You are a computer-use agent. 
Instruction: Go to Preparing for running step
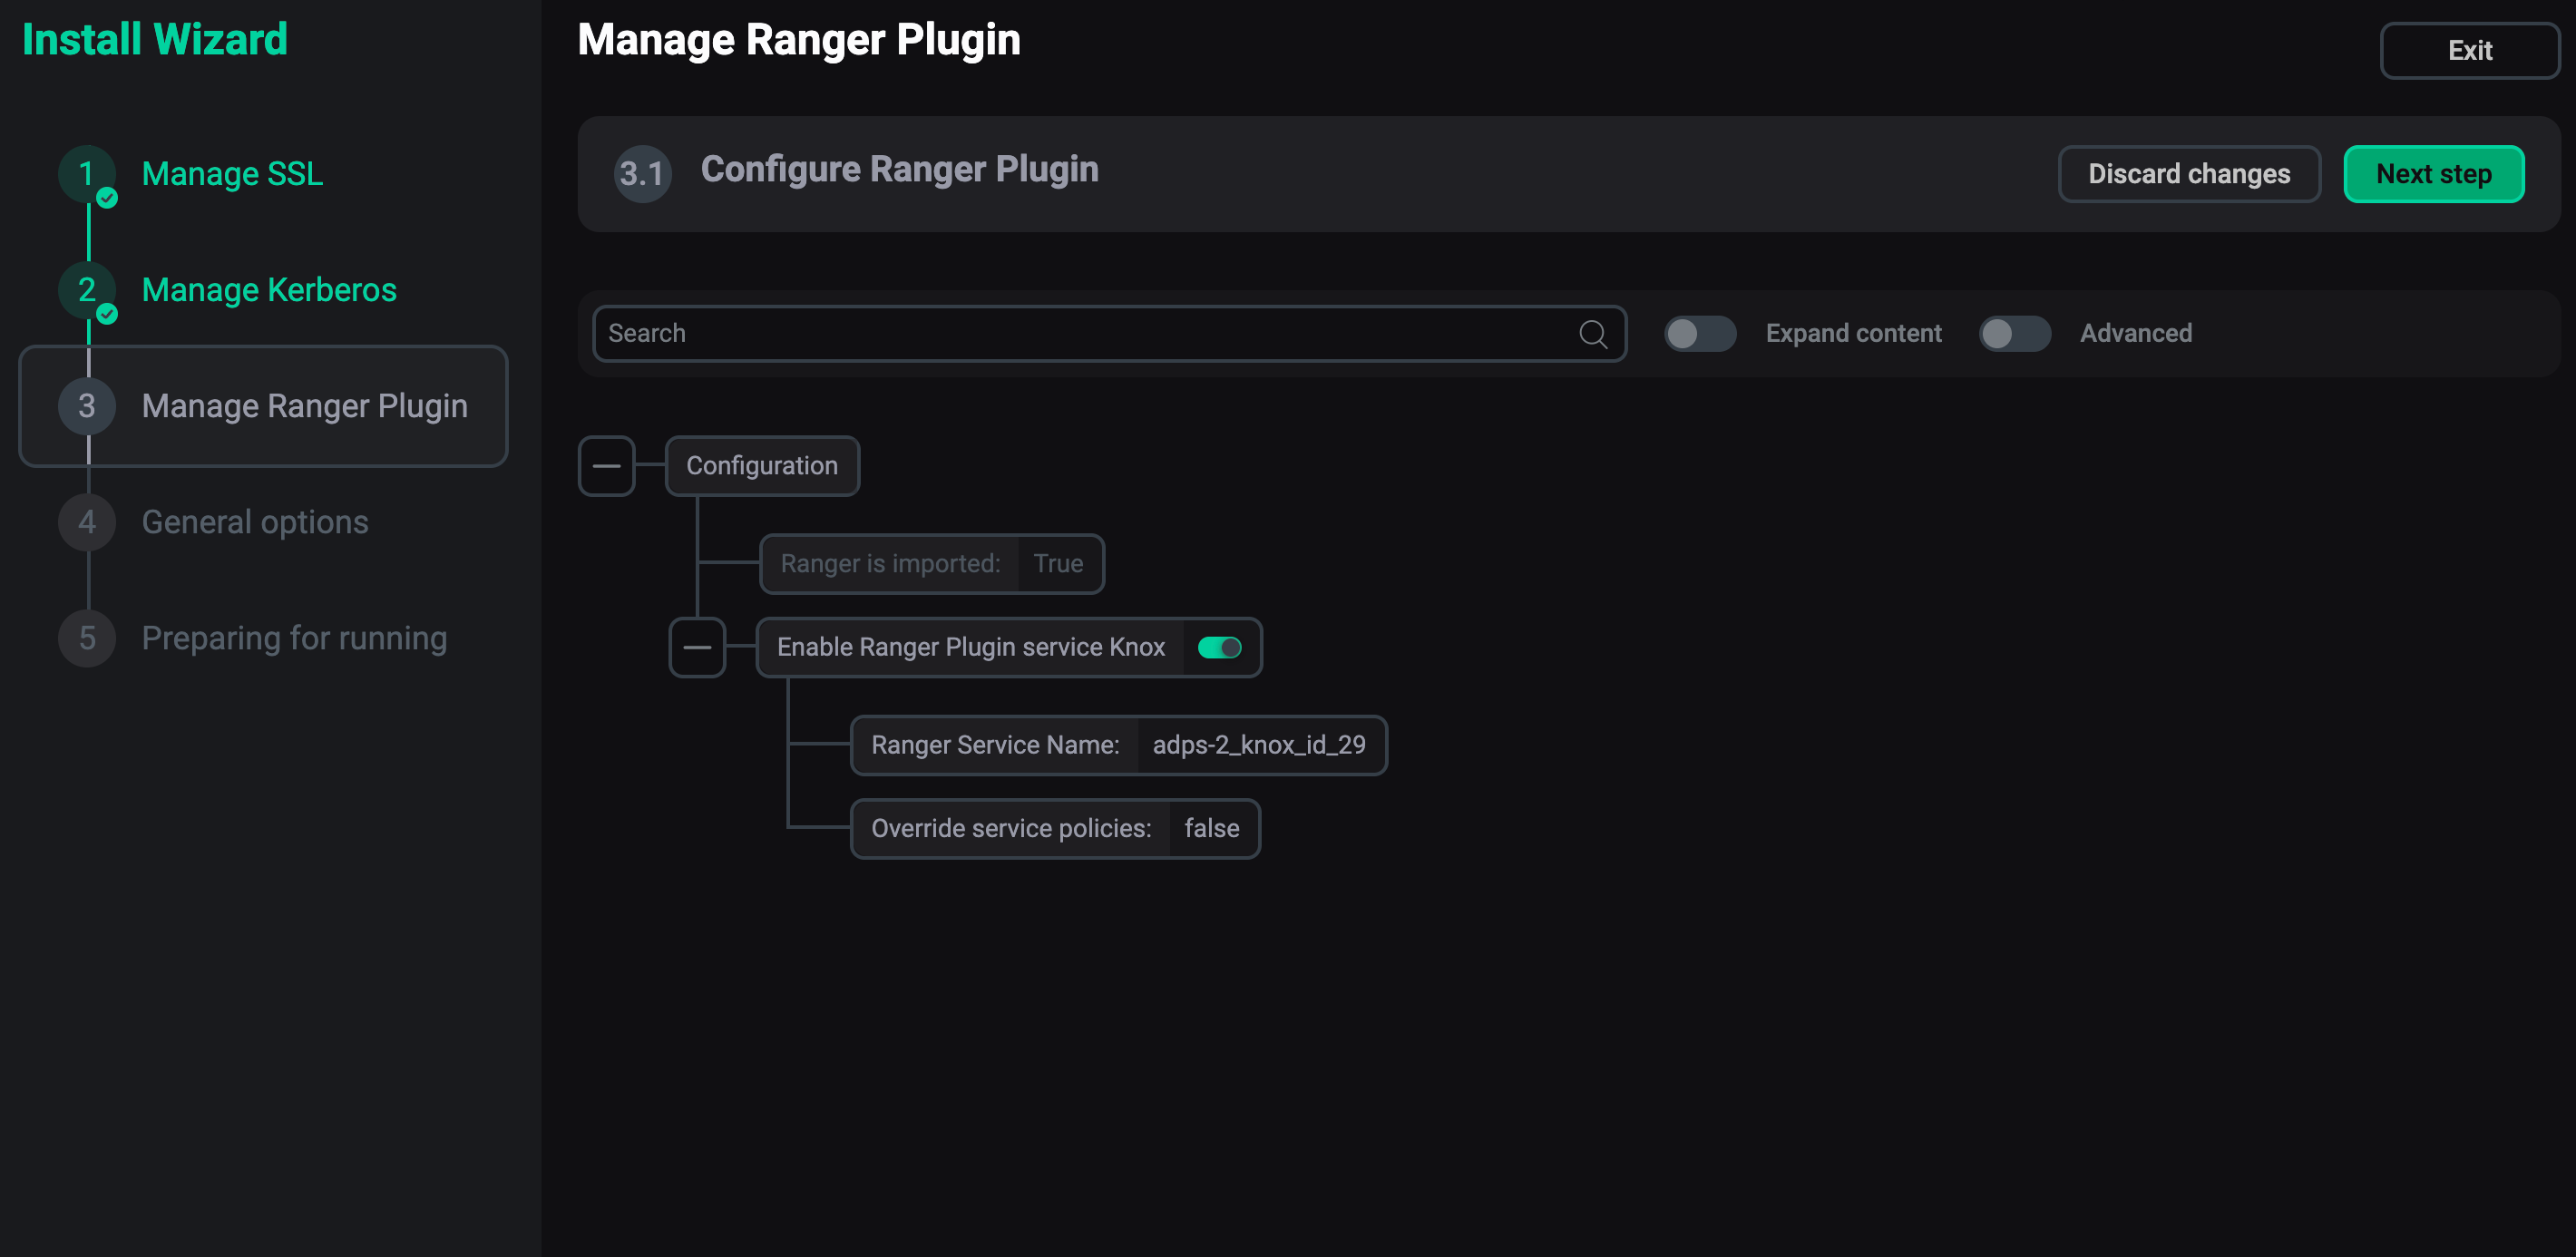pyautogui.click(x=294, y=638)
